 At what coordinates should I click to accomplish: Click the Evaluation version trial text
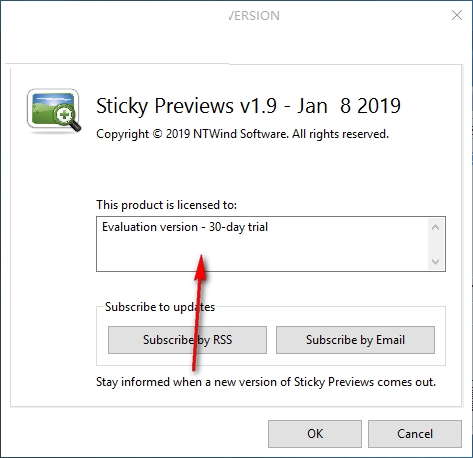[x=185, y=227]
